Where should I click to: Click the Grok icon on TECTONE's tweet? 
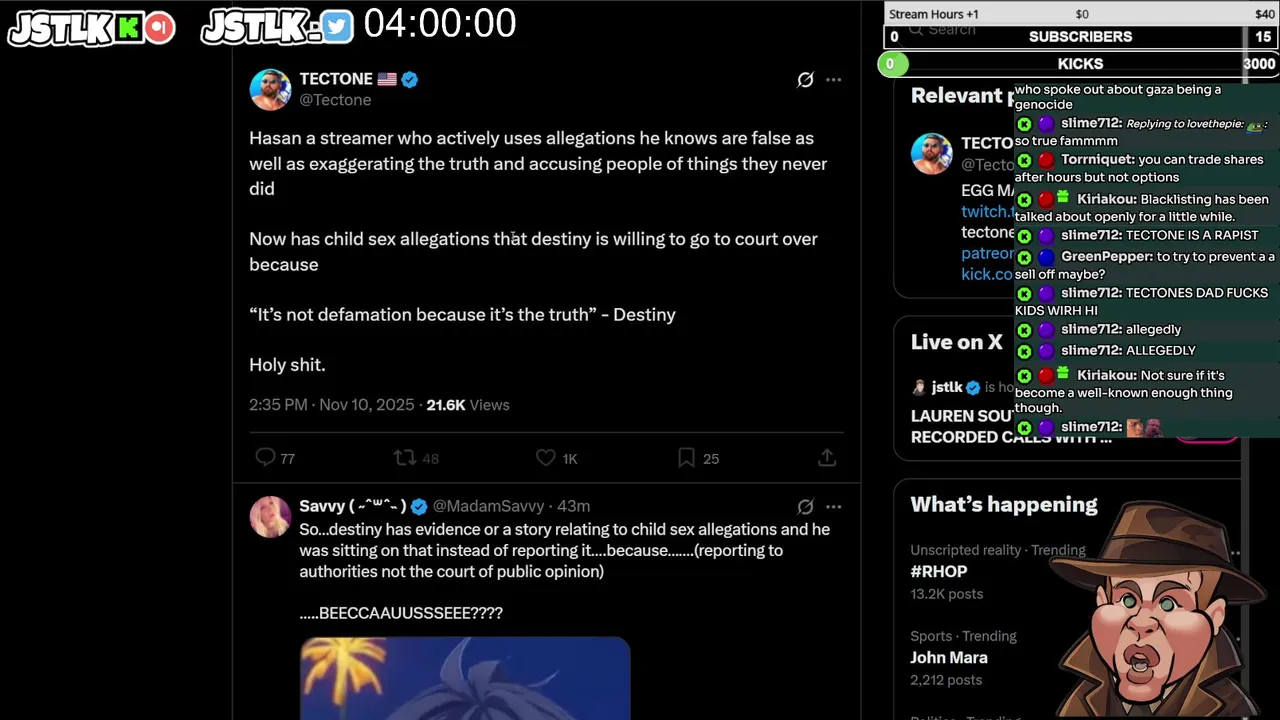coord(805,80)
